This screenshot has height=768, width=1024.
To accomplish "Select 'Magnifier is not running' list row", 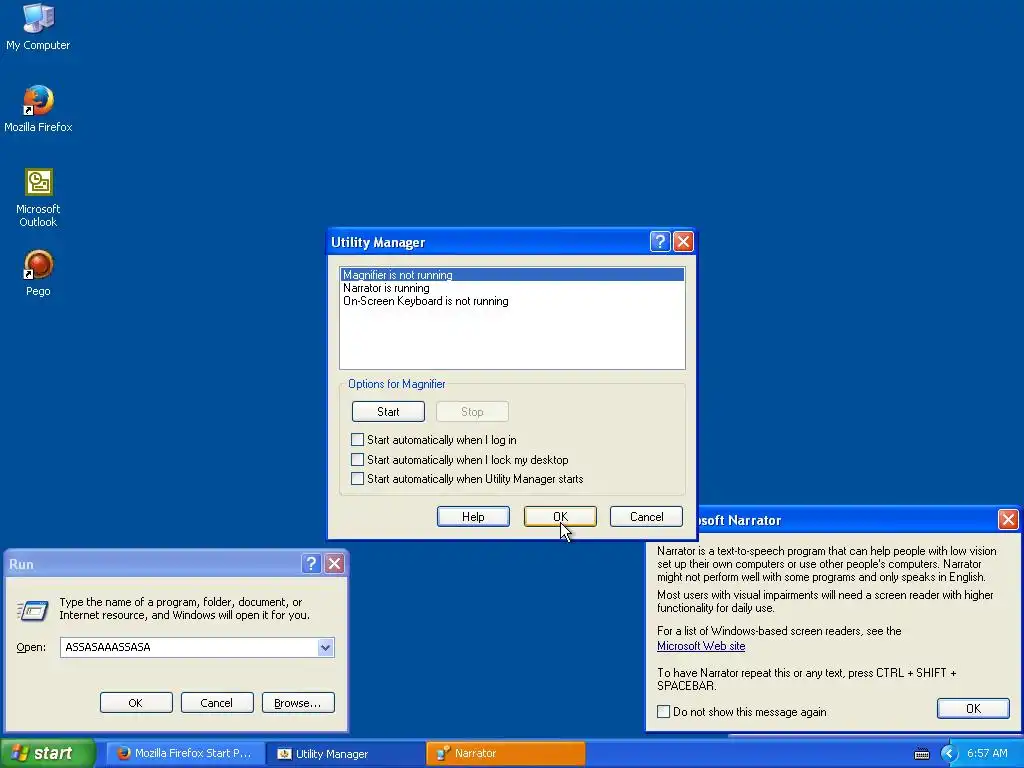I will pyautogui.click(x=512, y=275).
